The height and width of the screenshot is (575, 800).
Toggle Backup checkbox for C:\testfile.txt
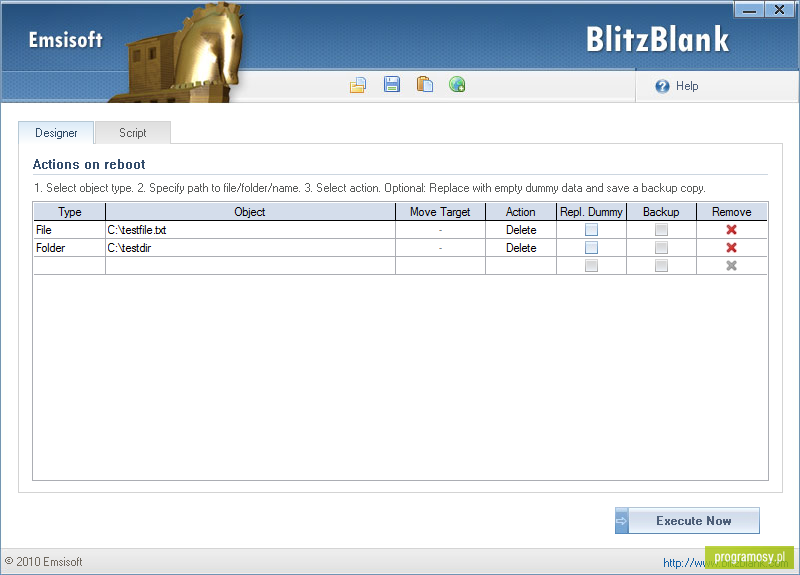pos(661,230)
